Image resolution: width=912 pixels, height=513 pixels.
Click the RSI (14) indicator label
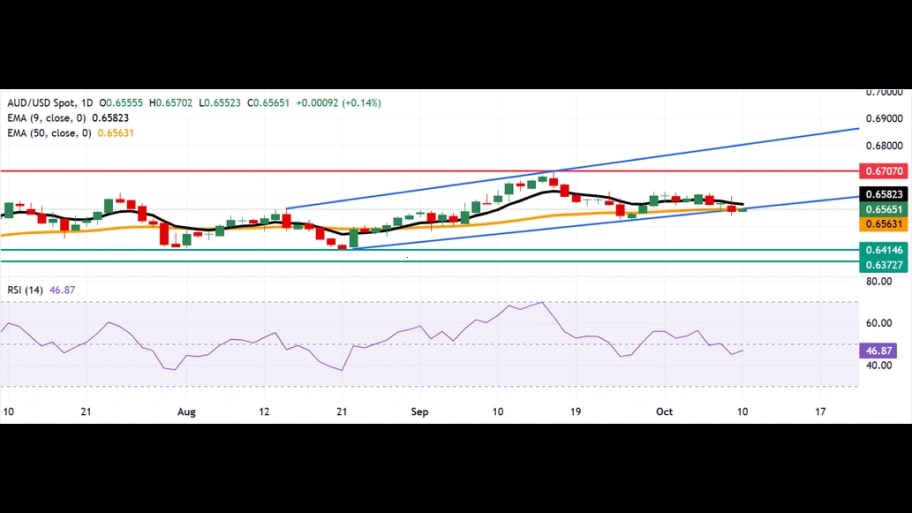tap(27, 290)
